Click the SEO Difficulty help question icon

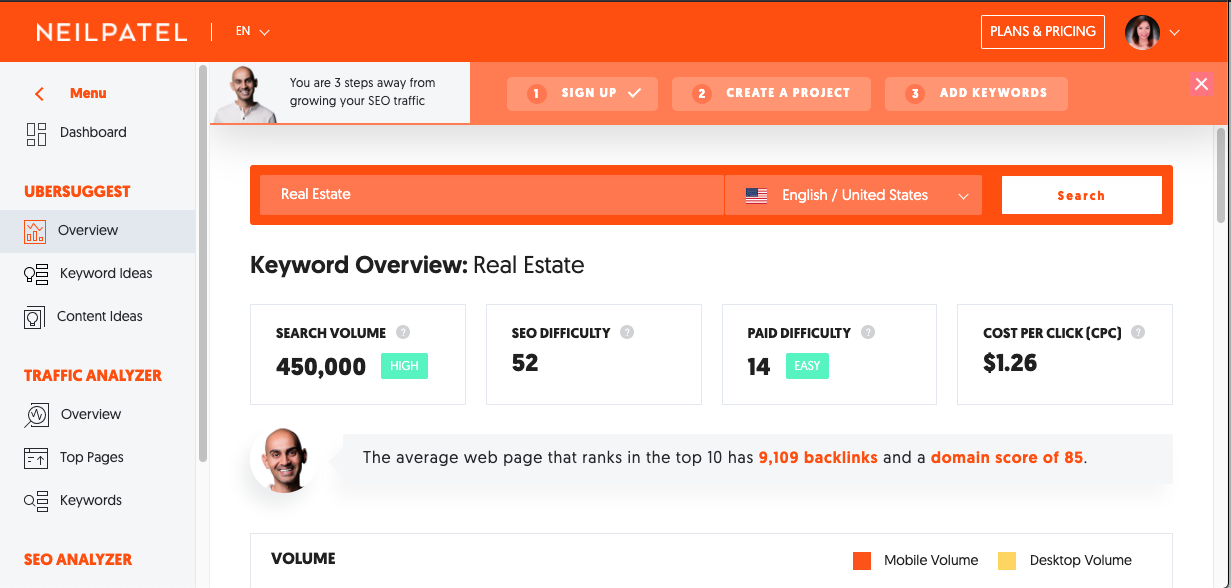point(627,333)
